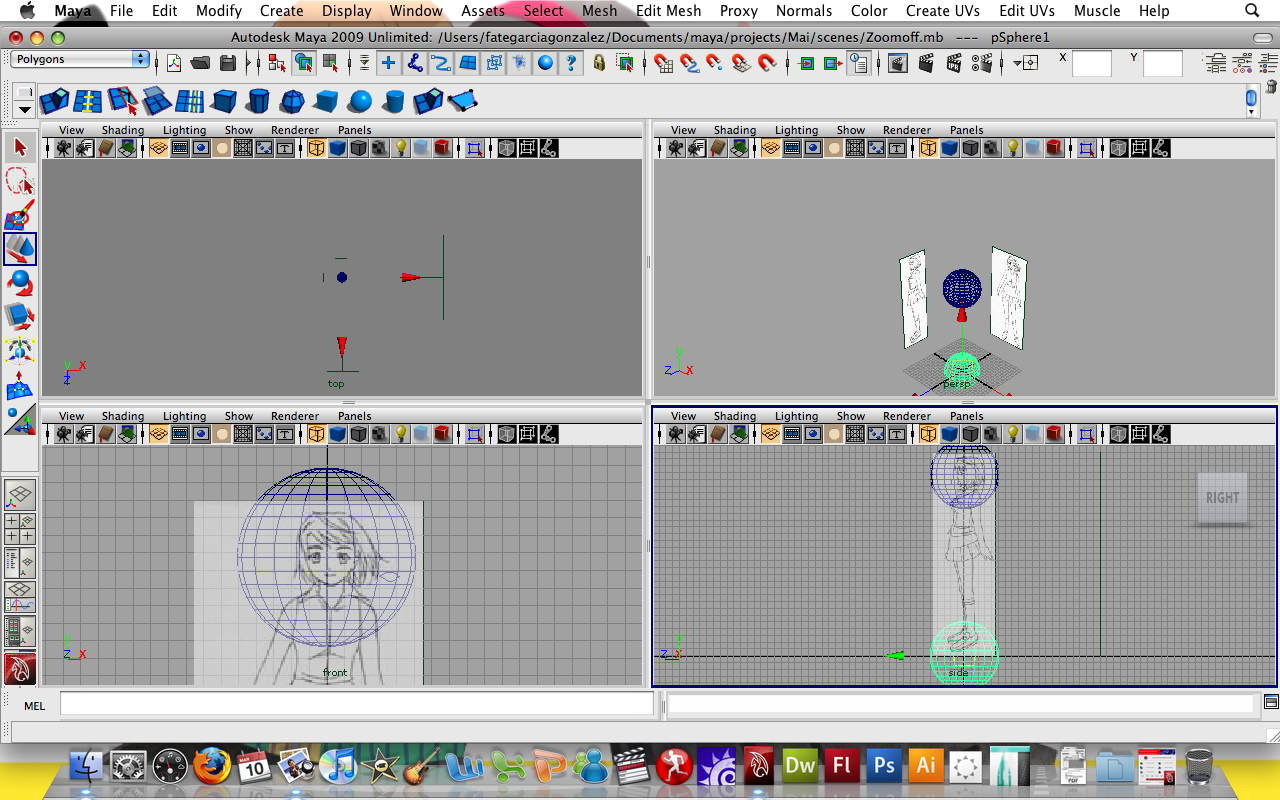
Task: Toggle the lock selection padlock
Action: point(599,63)
